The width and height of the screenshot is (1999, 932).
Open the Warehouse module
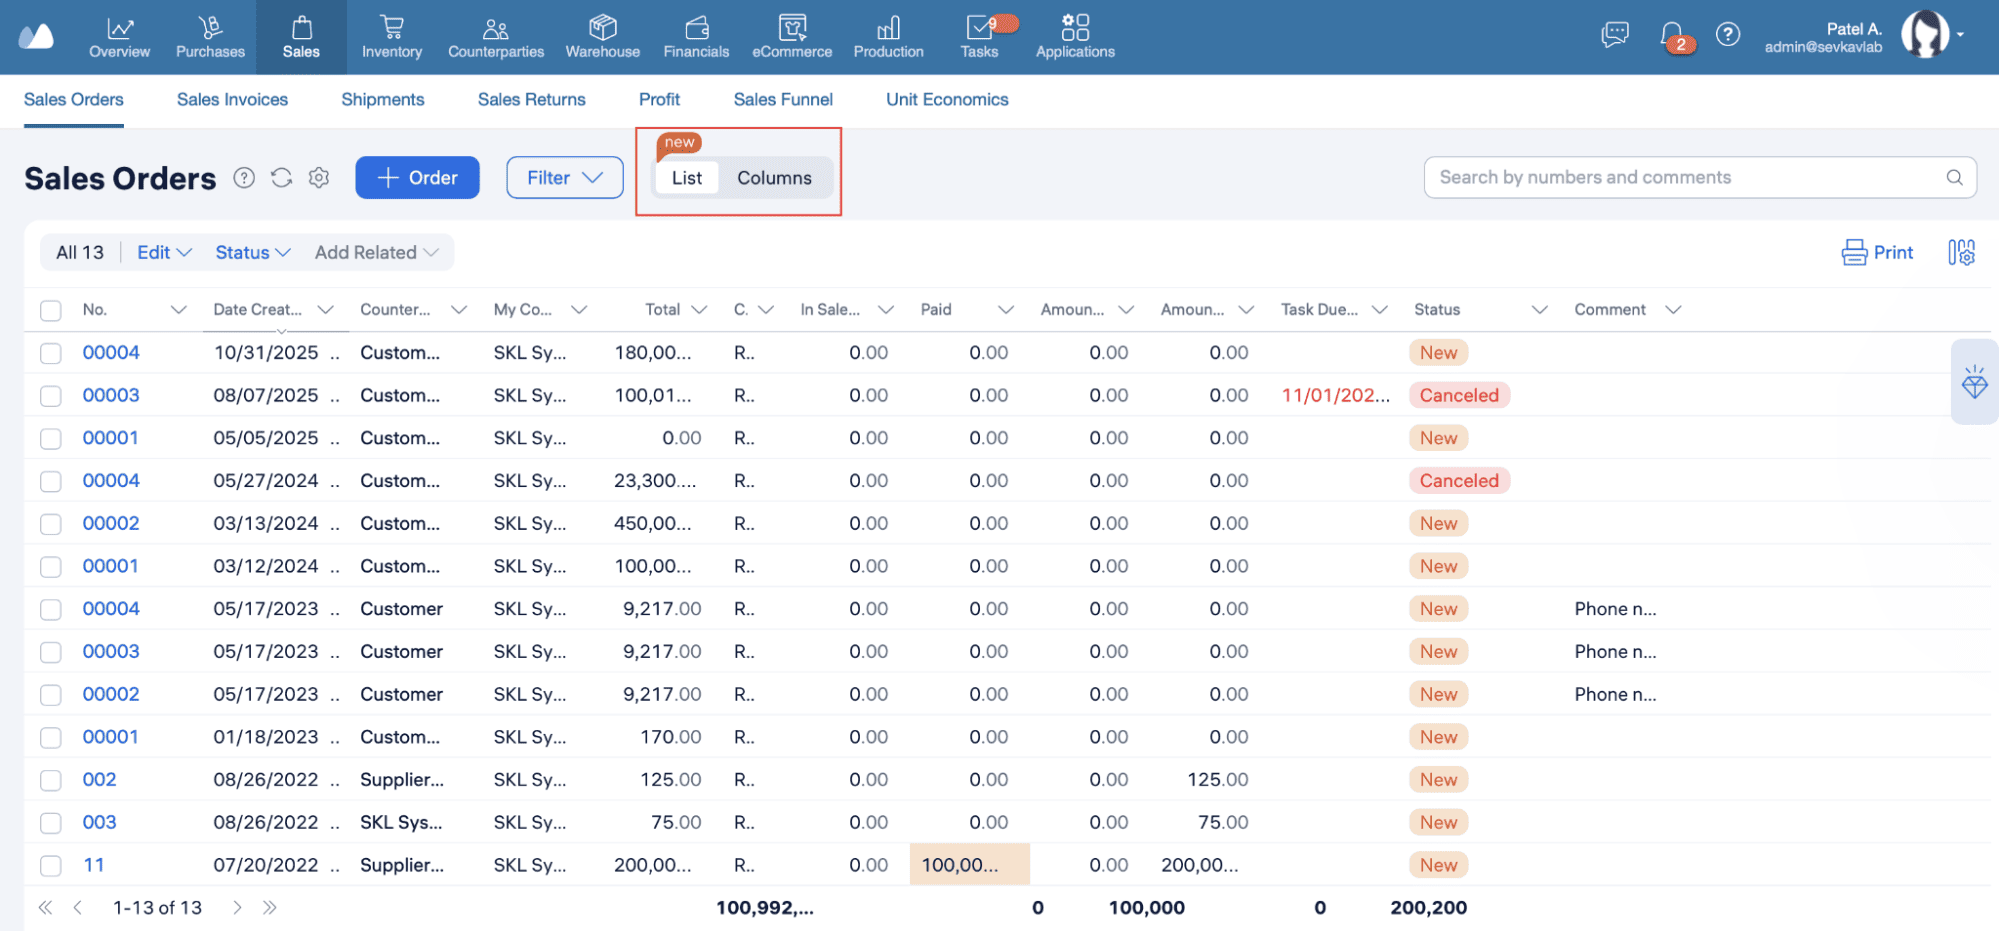602,37
